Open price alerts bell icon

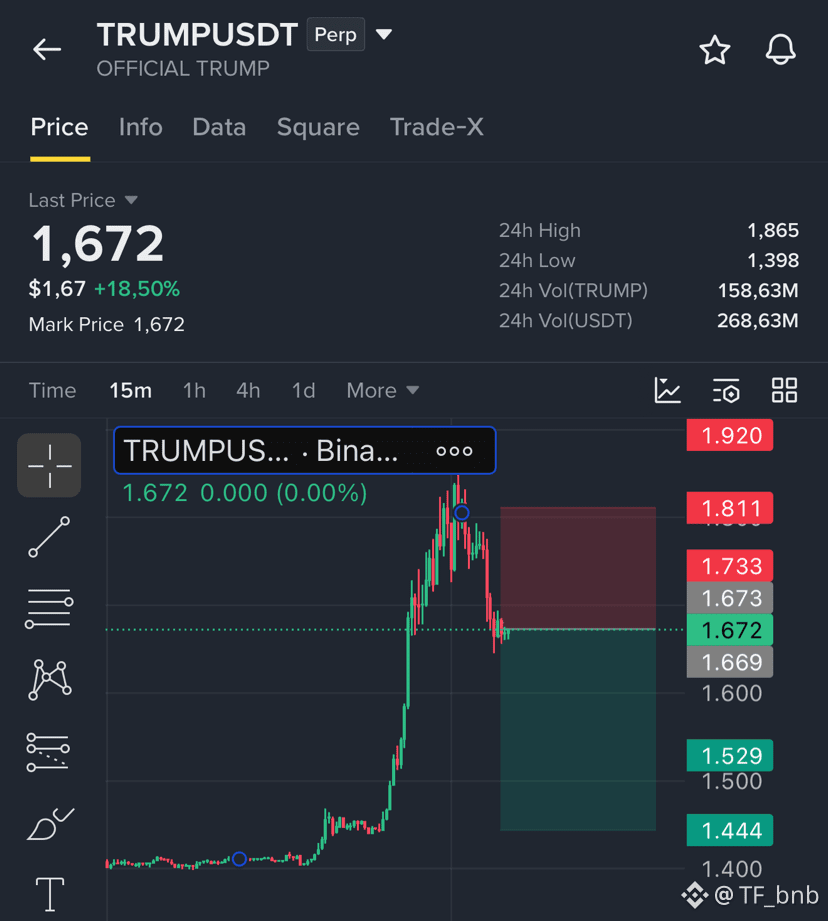point(780,49)
